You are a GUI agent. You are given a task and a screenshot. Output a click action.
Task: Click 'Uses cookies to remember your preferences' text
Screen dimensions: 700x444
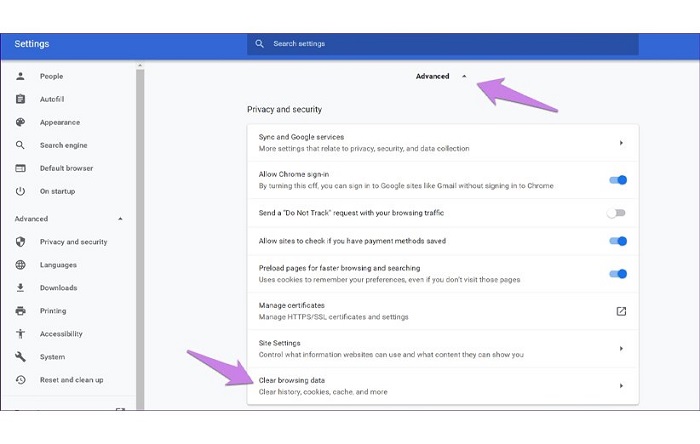389,279
